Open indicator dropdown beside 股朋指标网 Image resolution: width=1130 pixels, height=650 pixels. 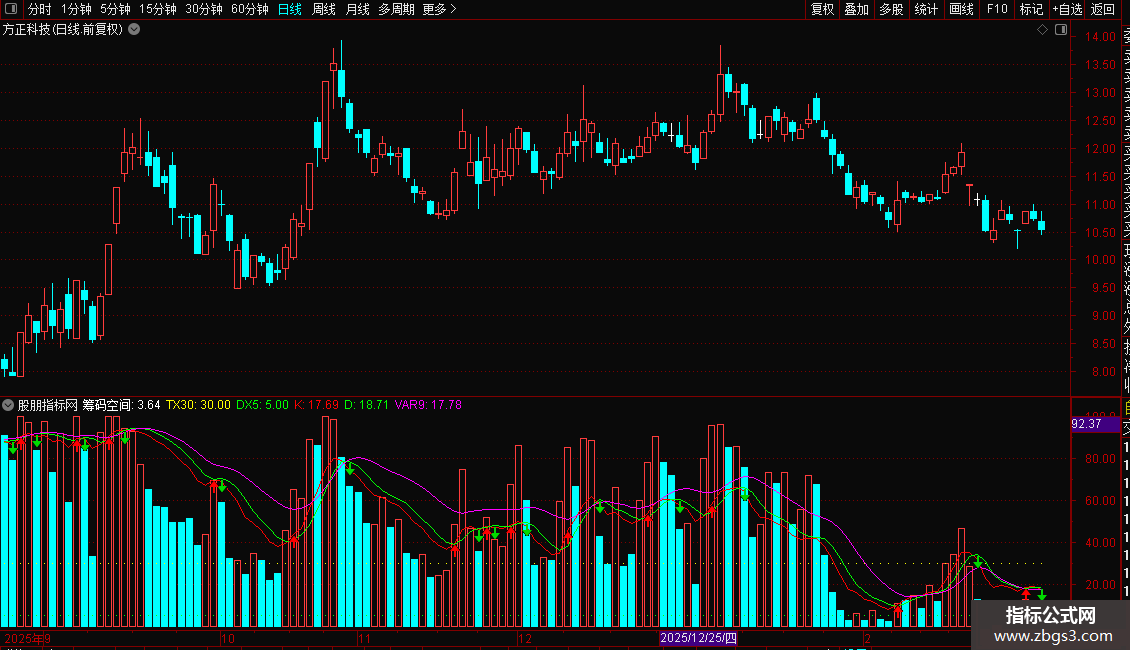pos(8,405)
